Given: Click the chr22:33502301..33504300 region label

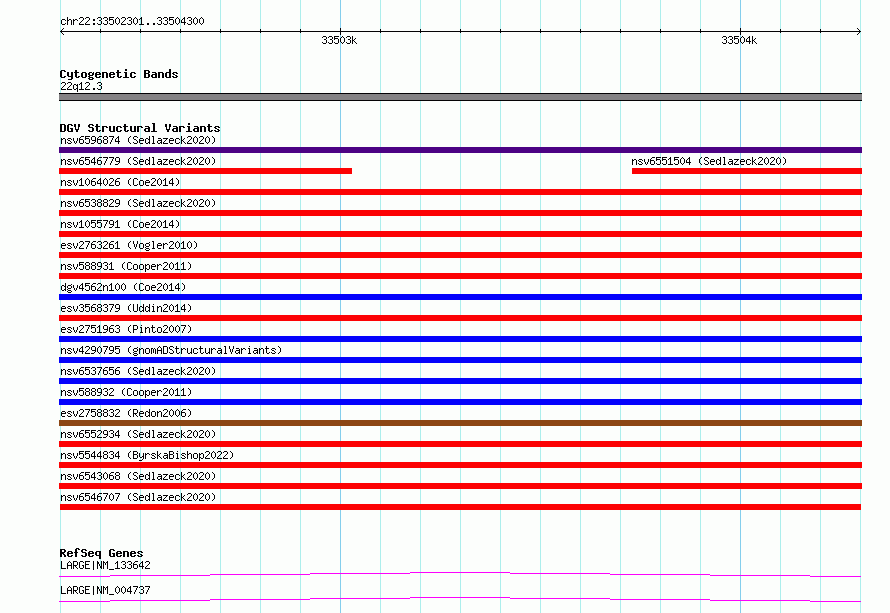Looking at the screenshot, I should click(132, 21).
